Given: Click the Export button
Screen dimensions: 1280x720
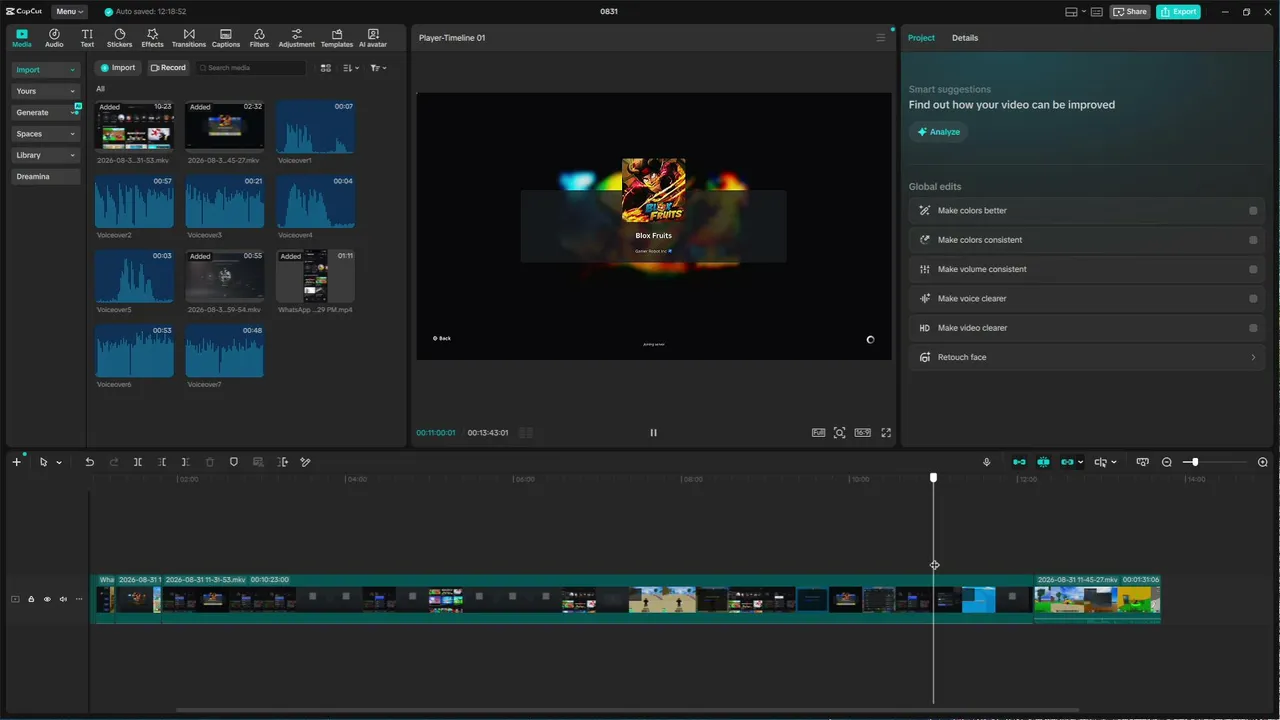Looking at the screenshot, I should point(1178,12).
